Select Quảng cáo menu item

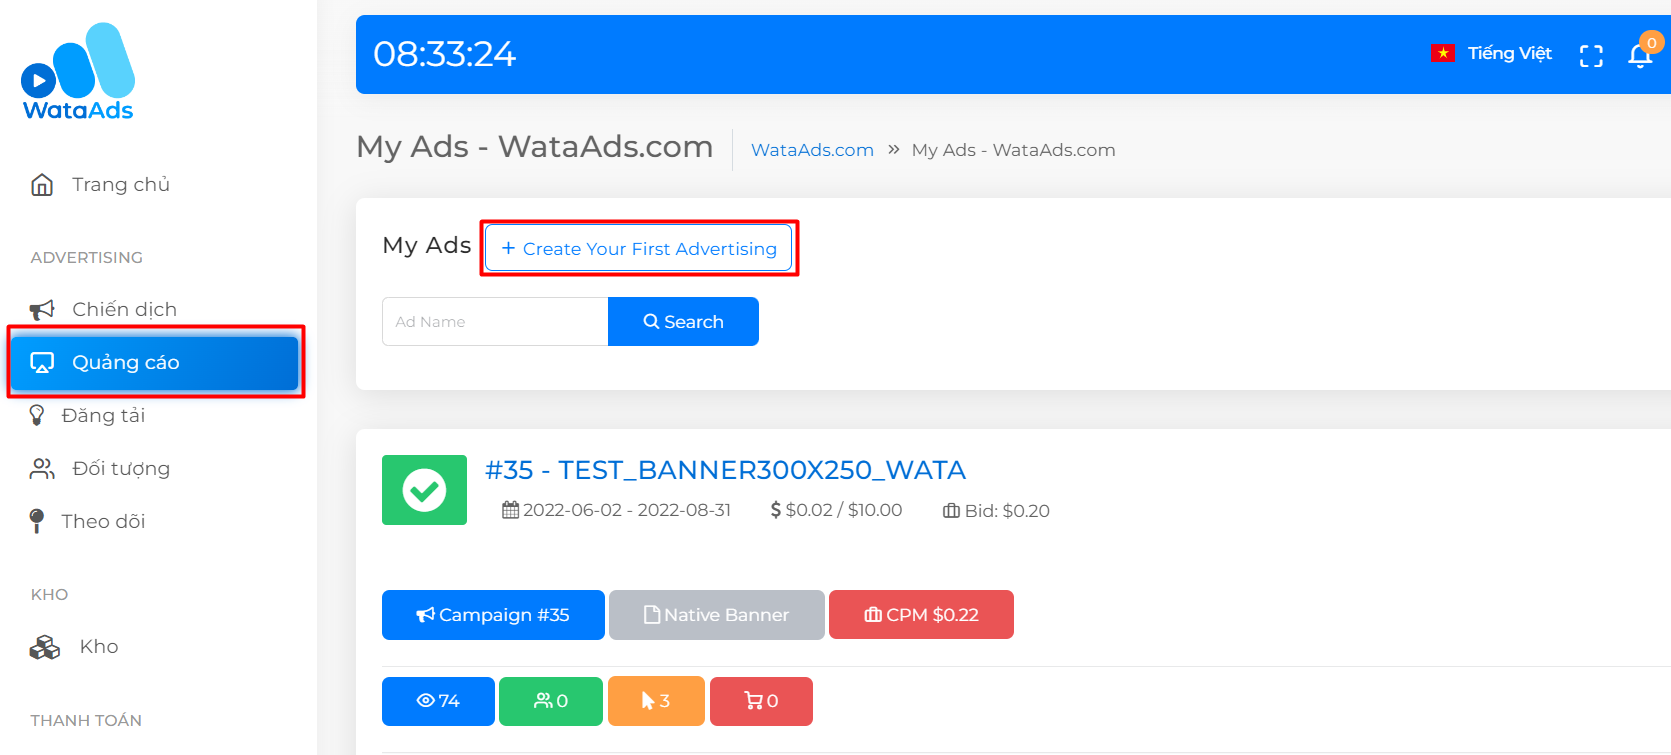pyautogui.click(x=155, y=362)
